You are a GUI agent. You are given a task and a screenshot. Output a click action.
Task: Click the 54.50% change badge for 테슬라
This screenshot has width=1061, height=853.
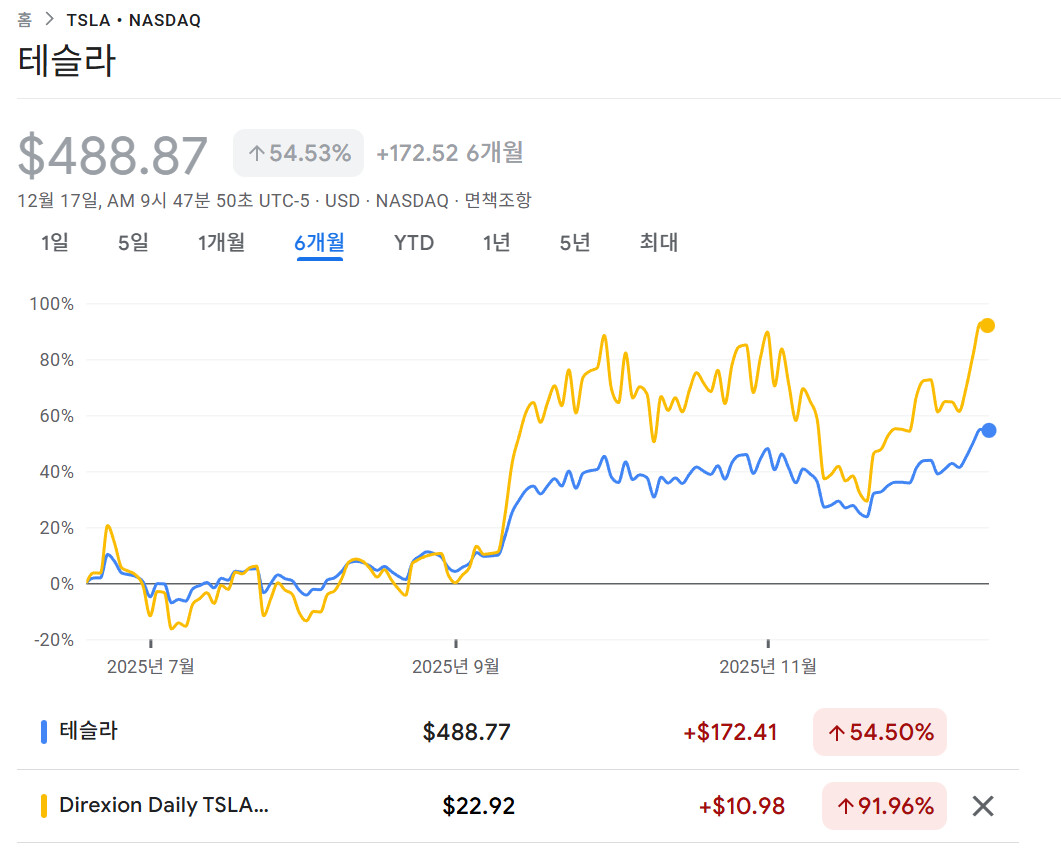879,732
